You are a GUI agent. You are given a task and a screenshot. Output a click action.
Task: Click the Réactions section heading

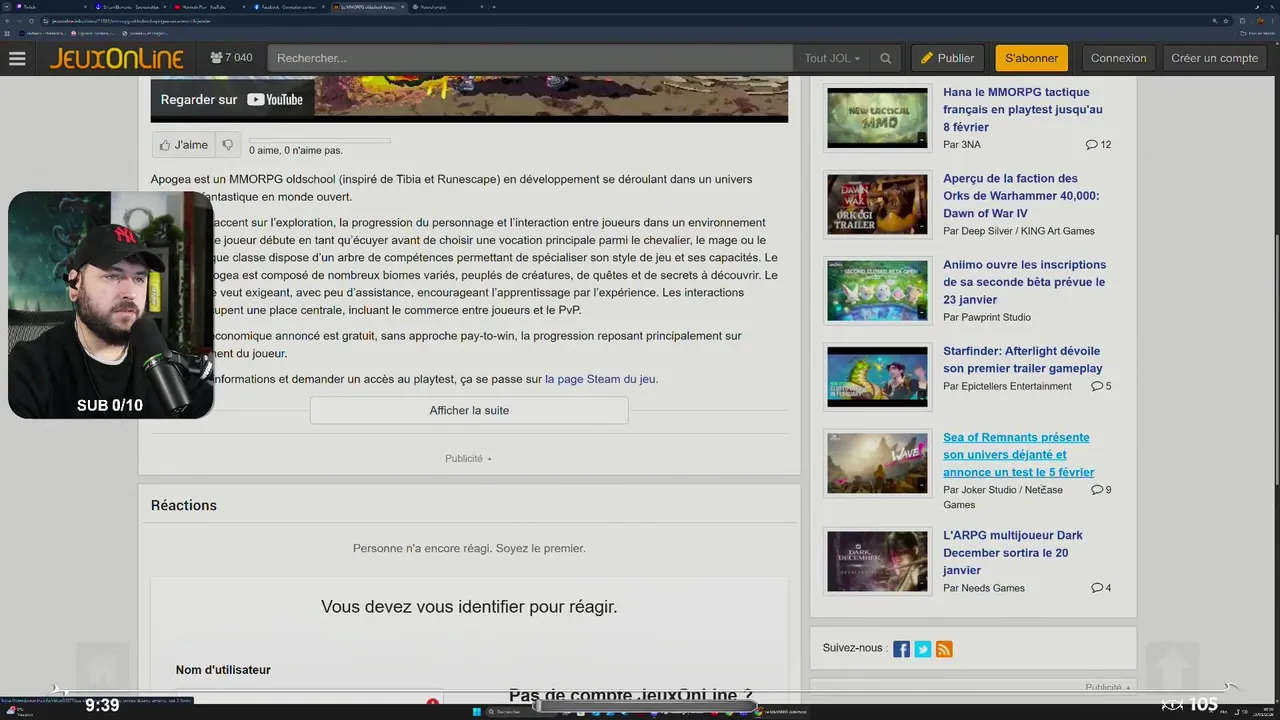pos(184,505)
